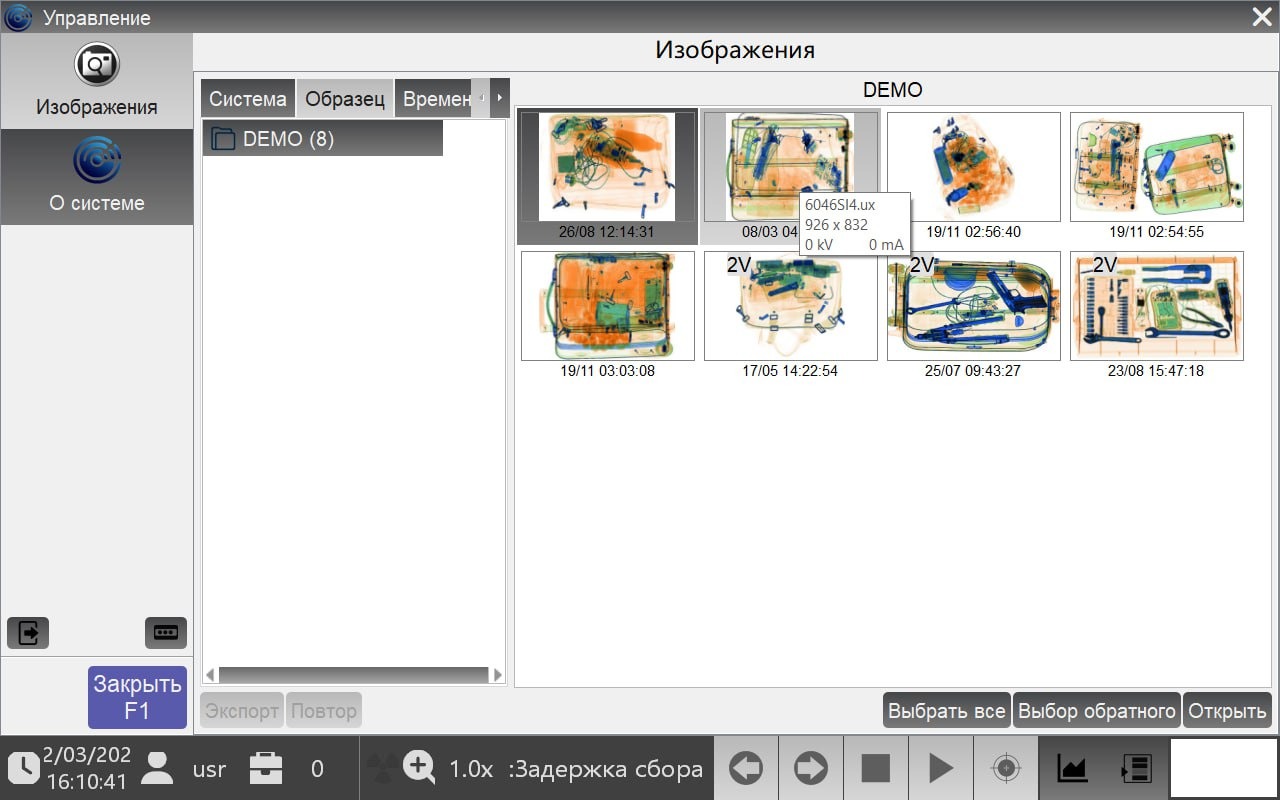Switch to the Времен tab
Screen dimensions: 1280x800
(x=434, y=99)
